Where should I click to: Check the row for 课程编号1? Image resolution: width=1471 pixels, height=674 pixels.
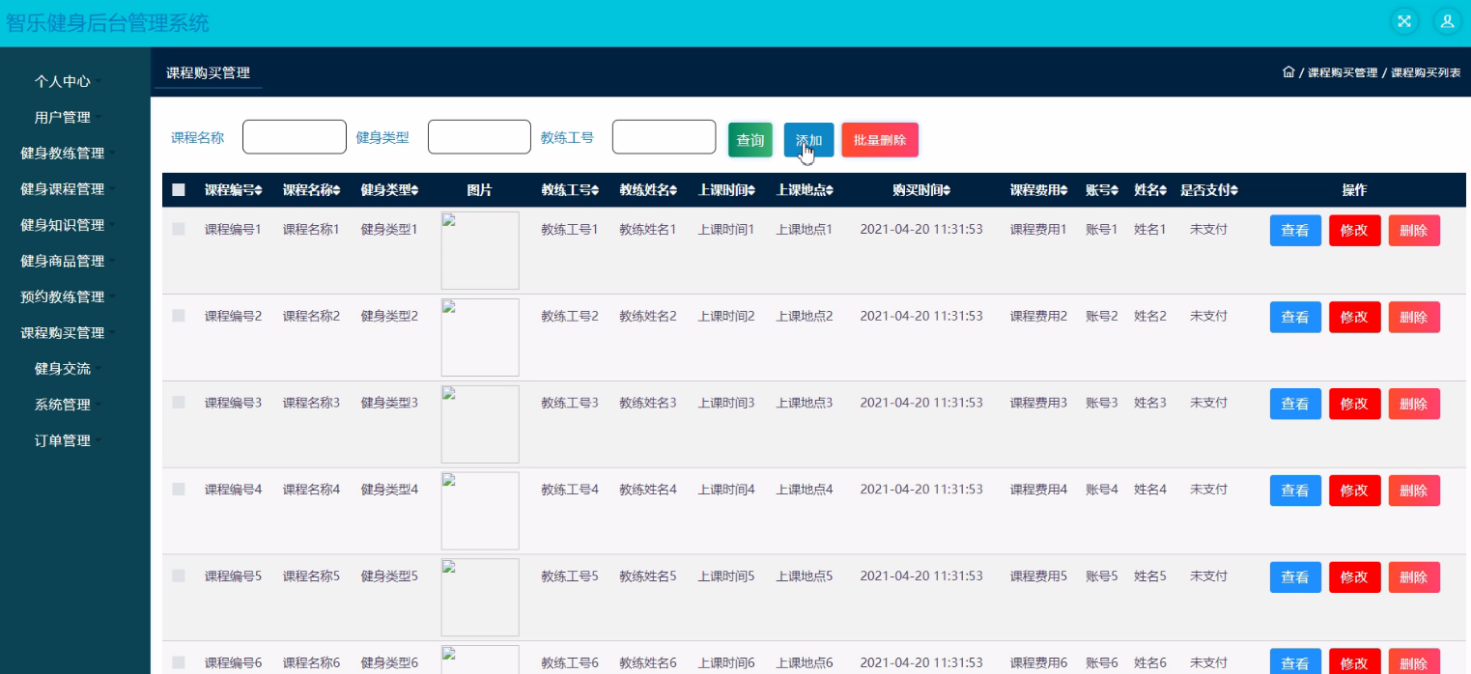[179, 229]
